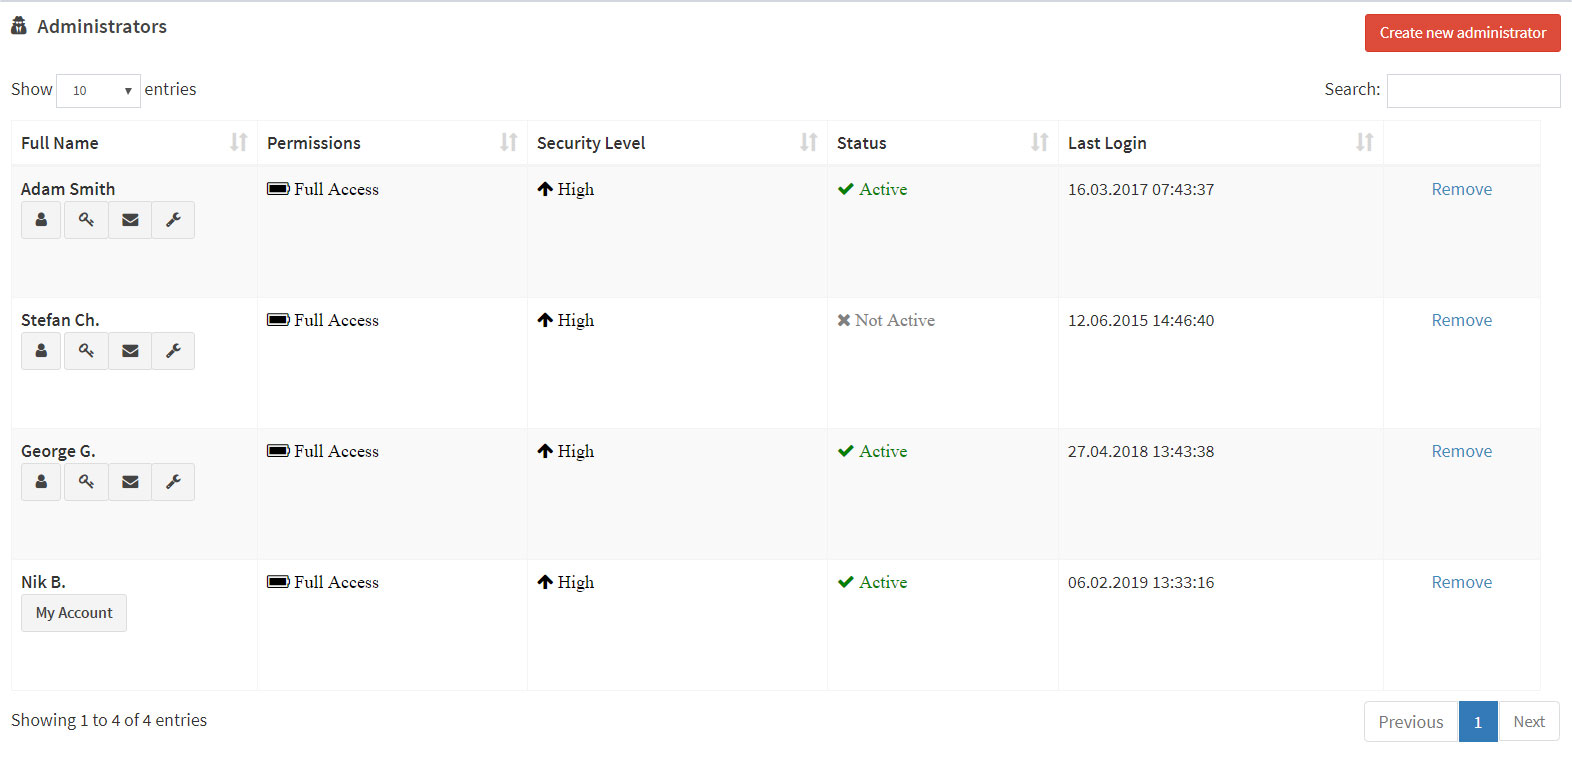This screenshot has width=1572, height=759.
Task: Send email to Adam Smith via envelope icon
Action: (130, 220)
